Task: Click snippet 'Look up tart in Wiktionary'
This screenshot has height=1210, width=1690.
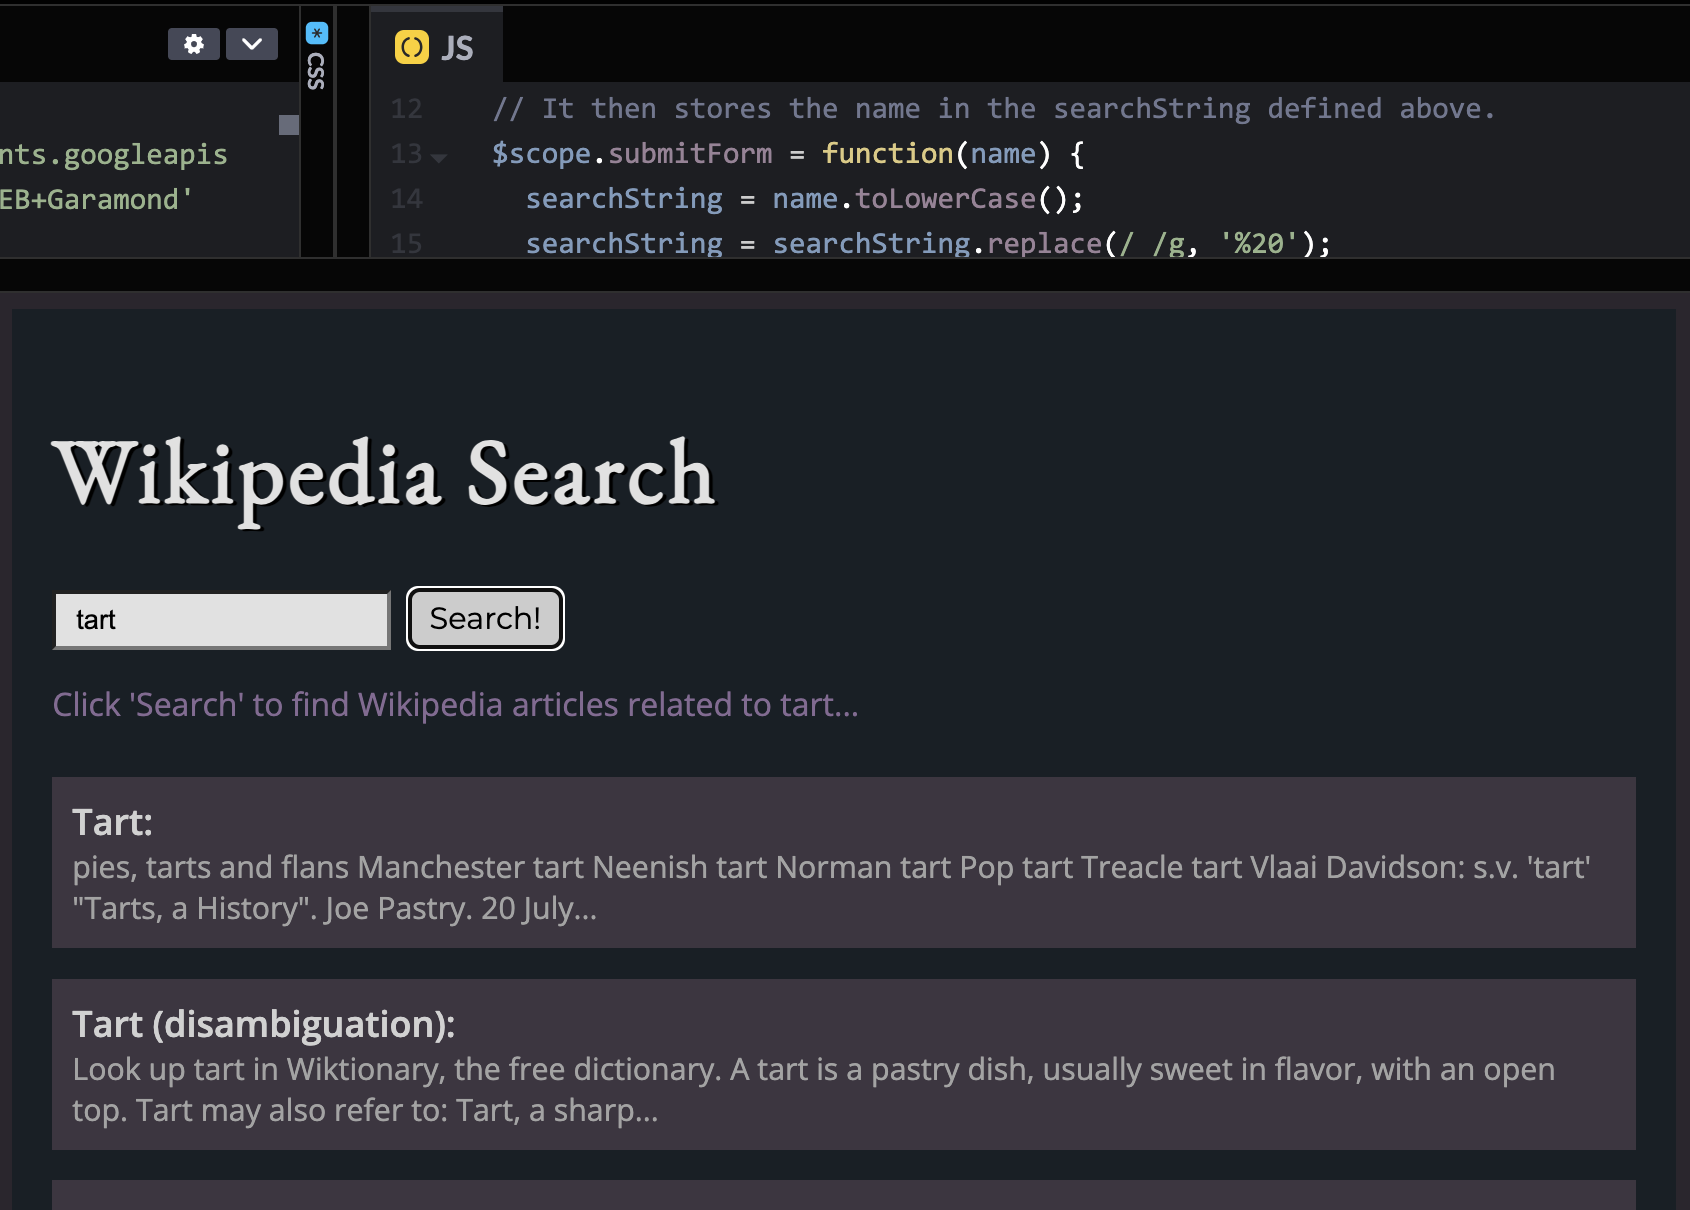Action: point(256,1069)
